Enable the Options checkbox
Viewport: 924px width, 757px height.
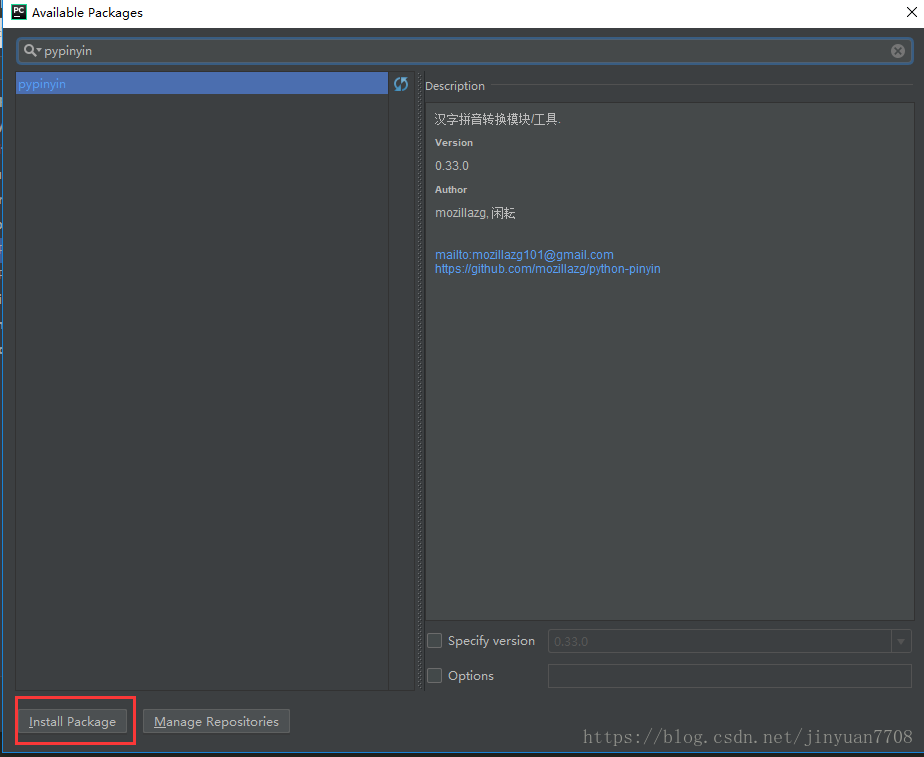(x=434, y=675)
